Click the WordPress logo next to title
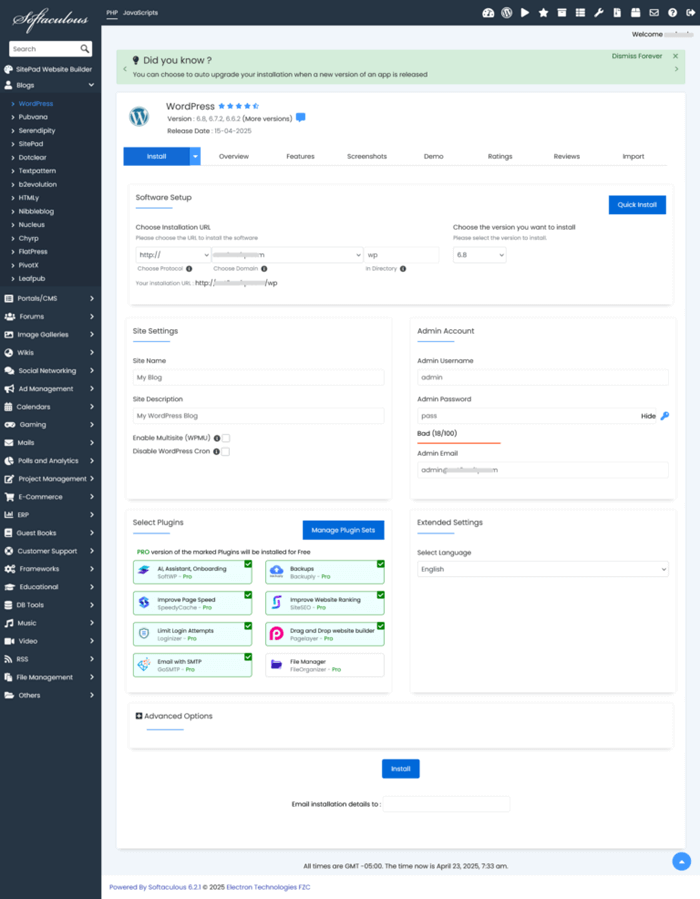Viewport: 700px width, 899px height. pyautogui.click(x=139, y=116)
